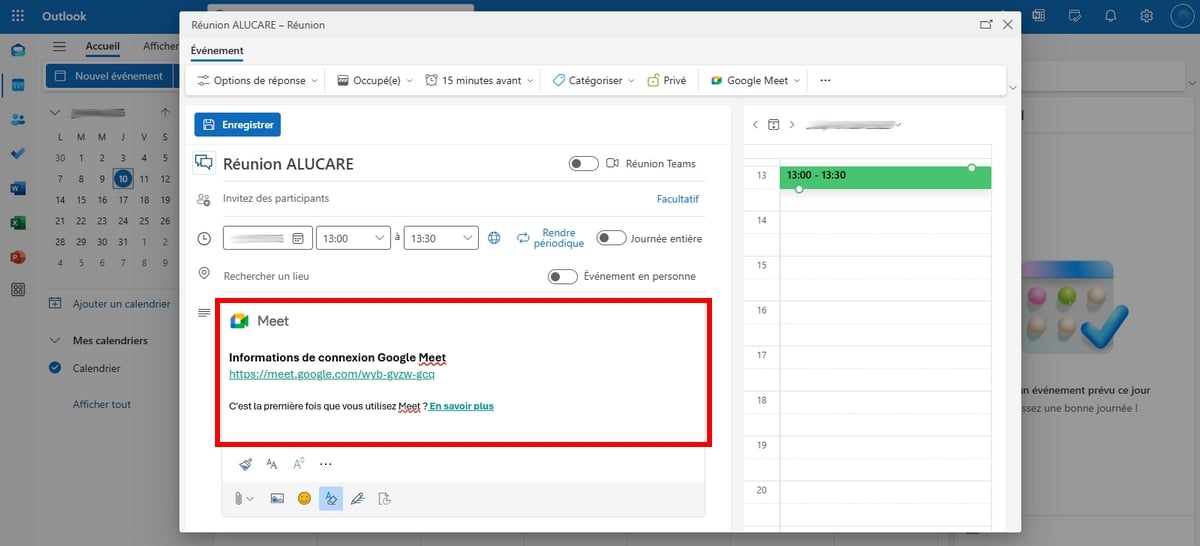Select the green 13:00 - 13:30 event block
Image resolution: width=1200 pixels, height=546 pixels.
885,177
